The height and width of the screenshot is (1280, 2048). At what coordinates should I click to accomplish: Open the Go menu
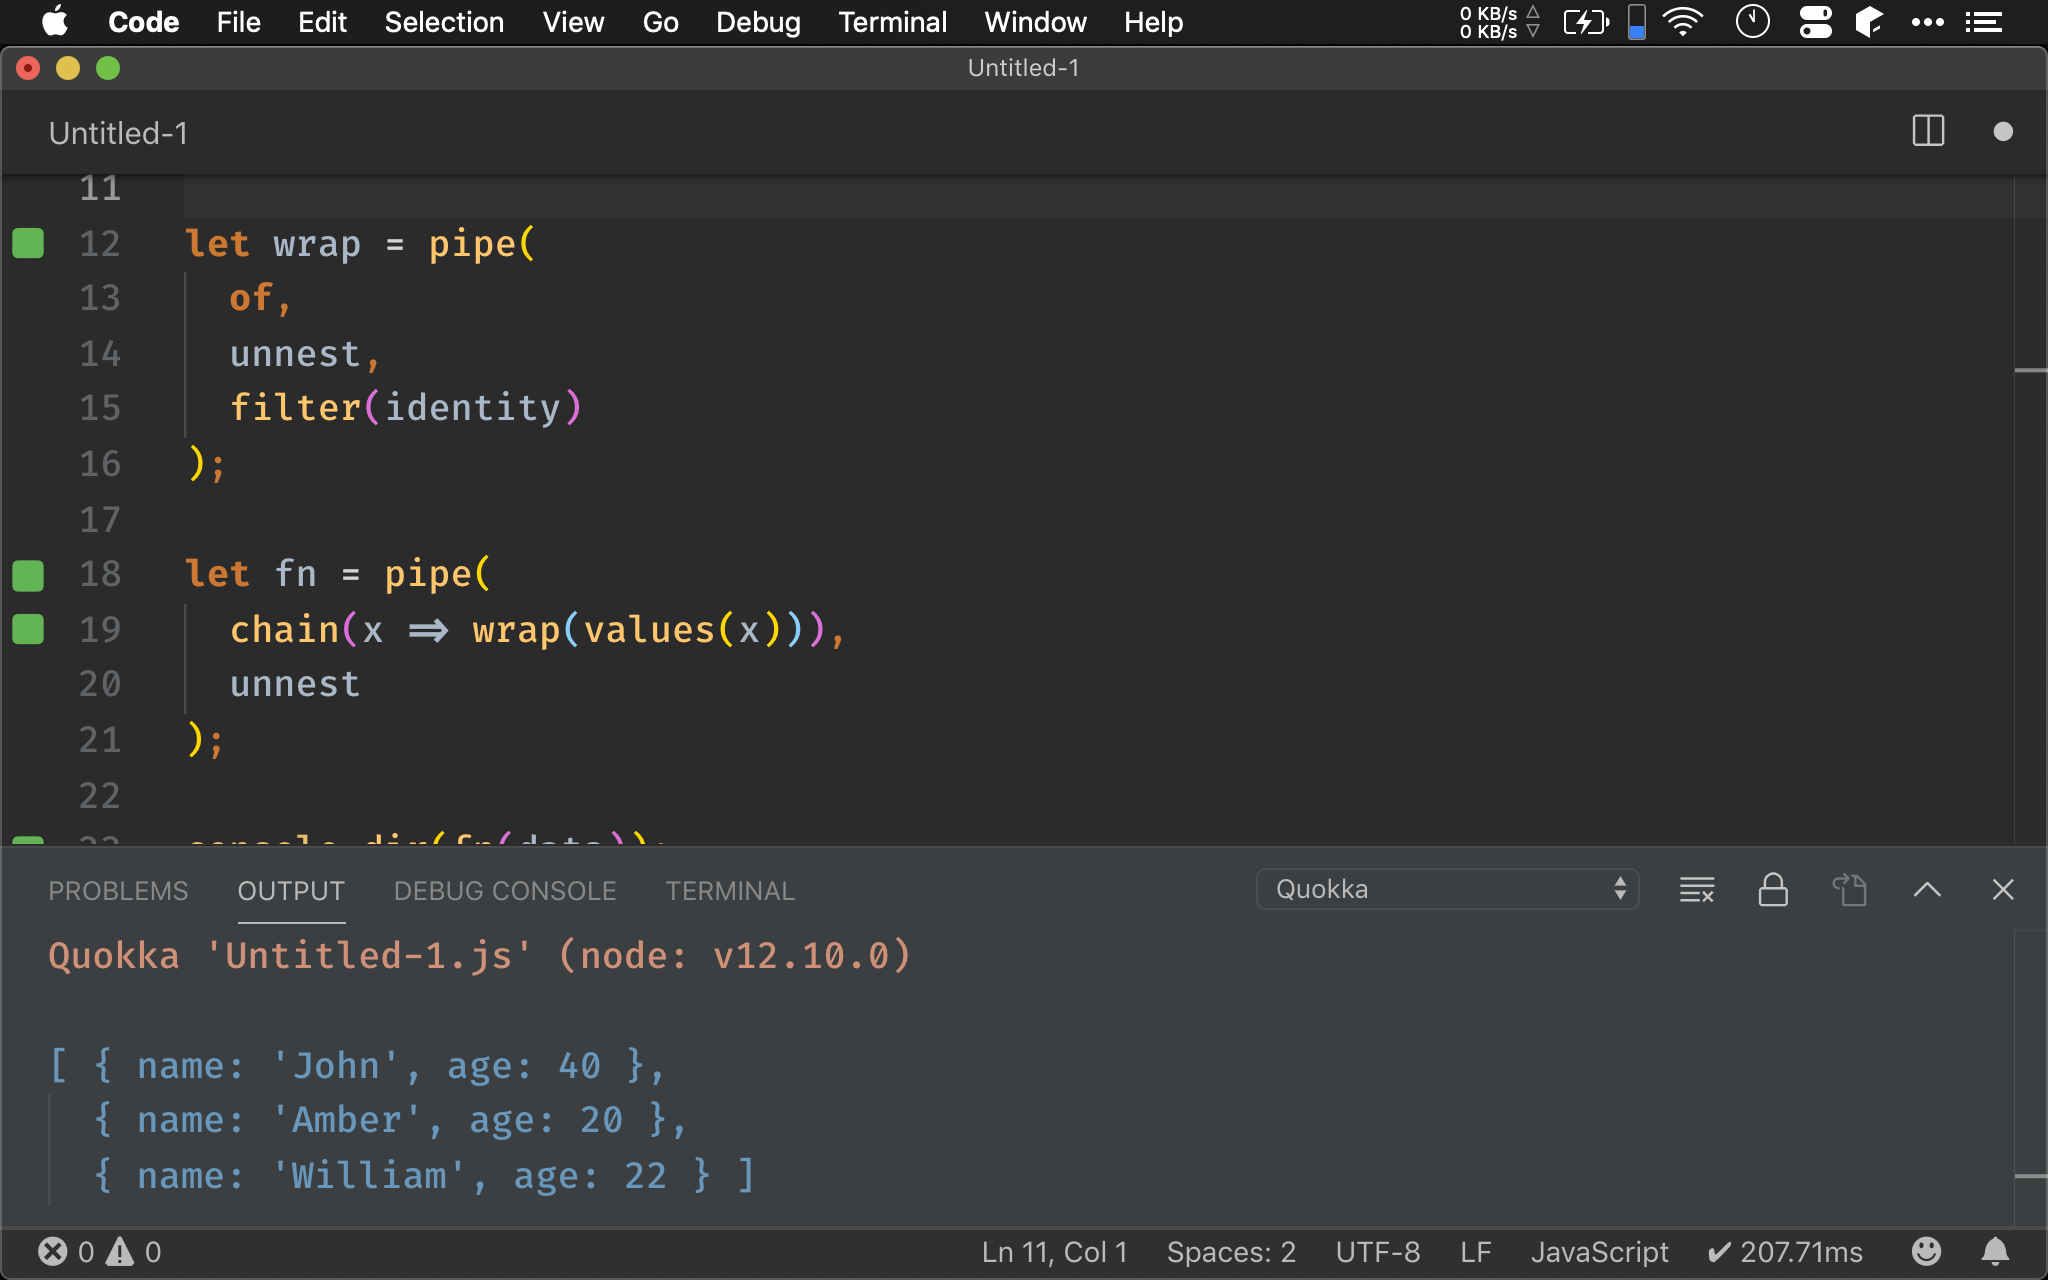(x=660, y=22)
